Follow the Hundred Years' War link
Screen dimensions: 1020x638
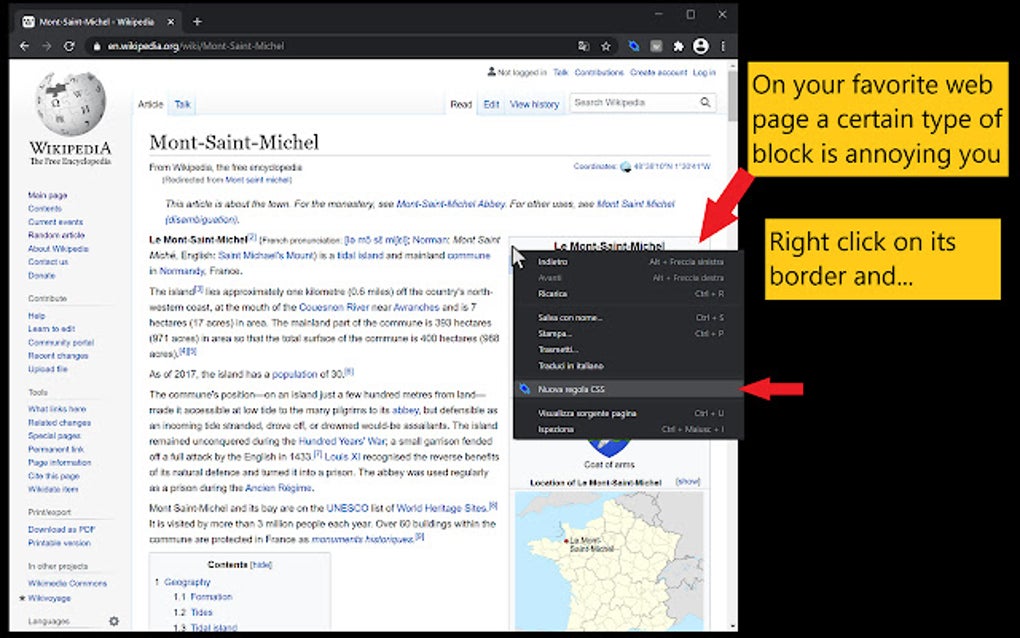tap(342, 441)
